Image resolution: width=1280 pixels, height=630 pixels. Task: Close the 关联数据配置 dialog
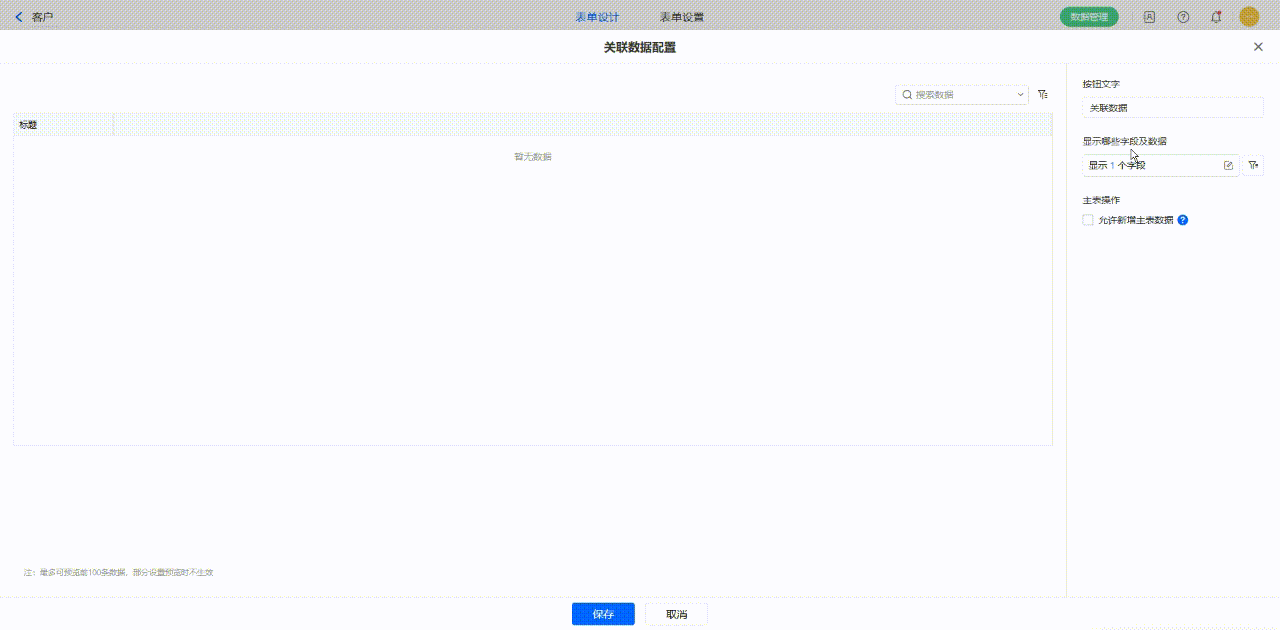click(x=1258, y=47)
